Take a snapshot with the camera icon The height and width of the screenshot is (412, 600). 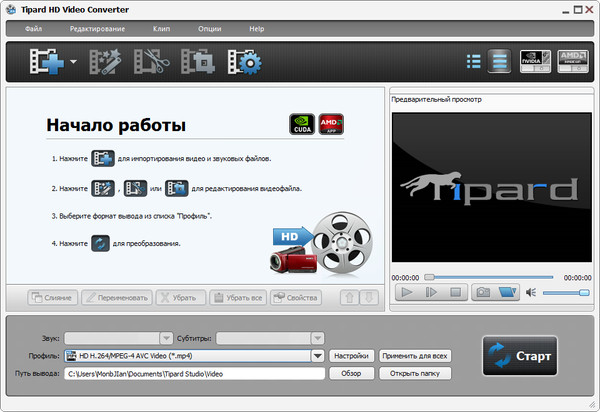click(x=482, y=292)
